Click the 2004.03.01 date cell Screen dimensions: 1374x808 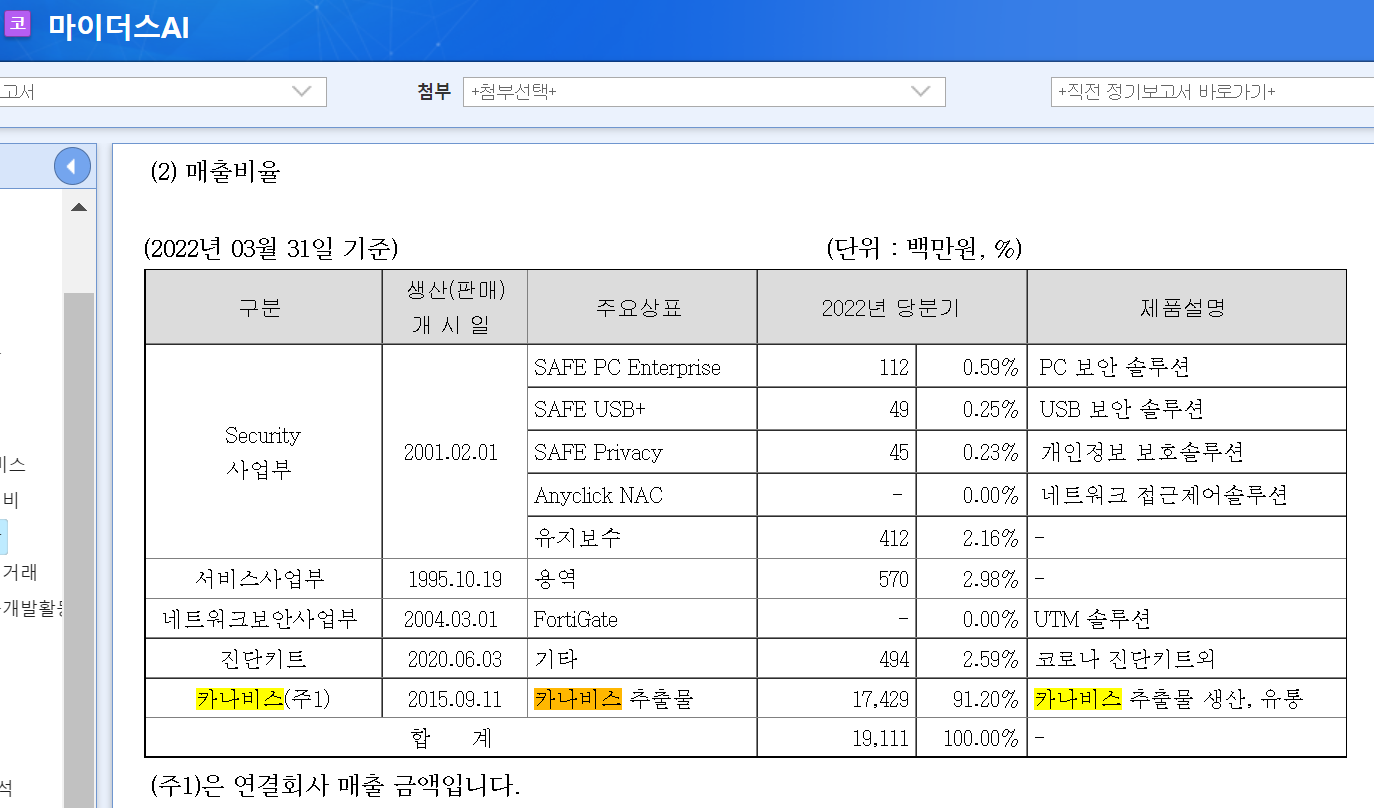click(455, 619)
